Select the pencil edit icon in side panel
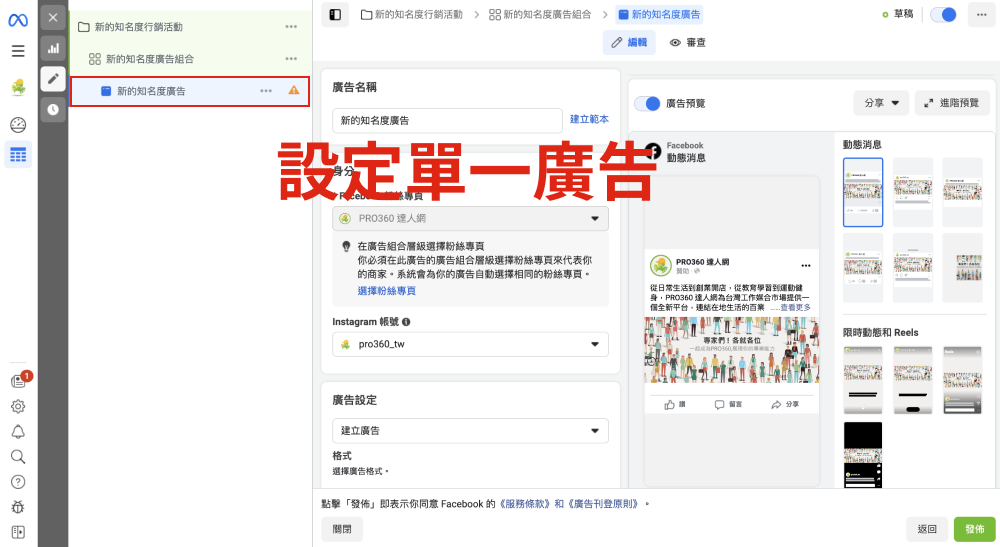This screenshot has width=1000, height=547. (53, 79)
